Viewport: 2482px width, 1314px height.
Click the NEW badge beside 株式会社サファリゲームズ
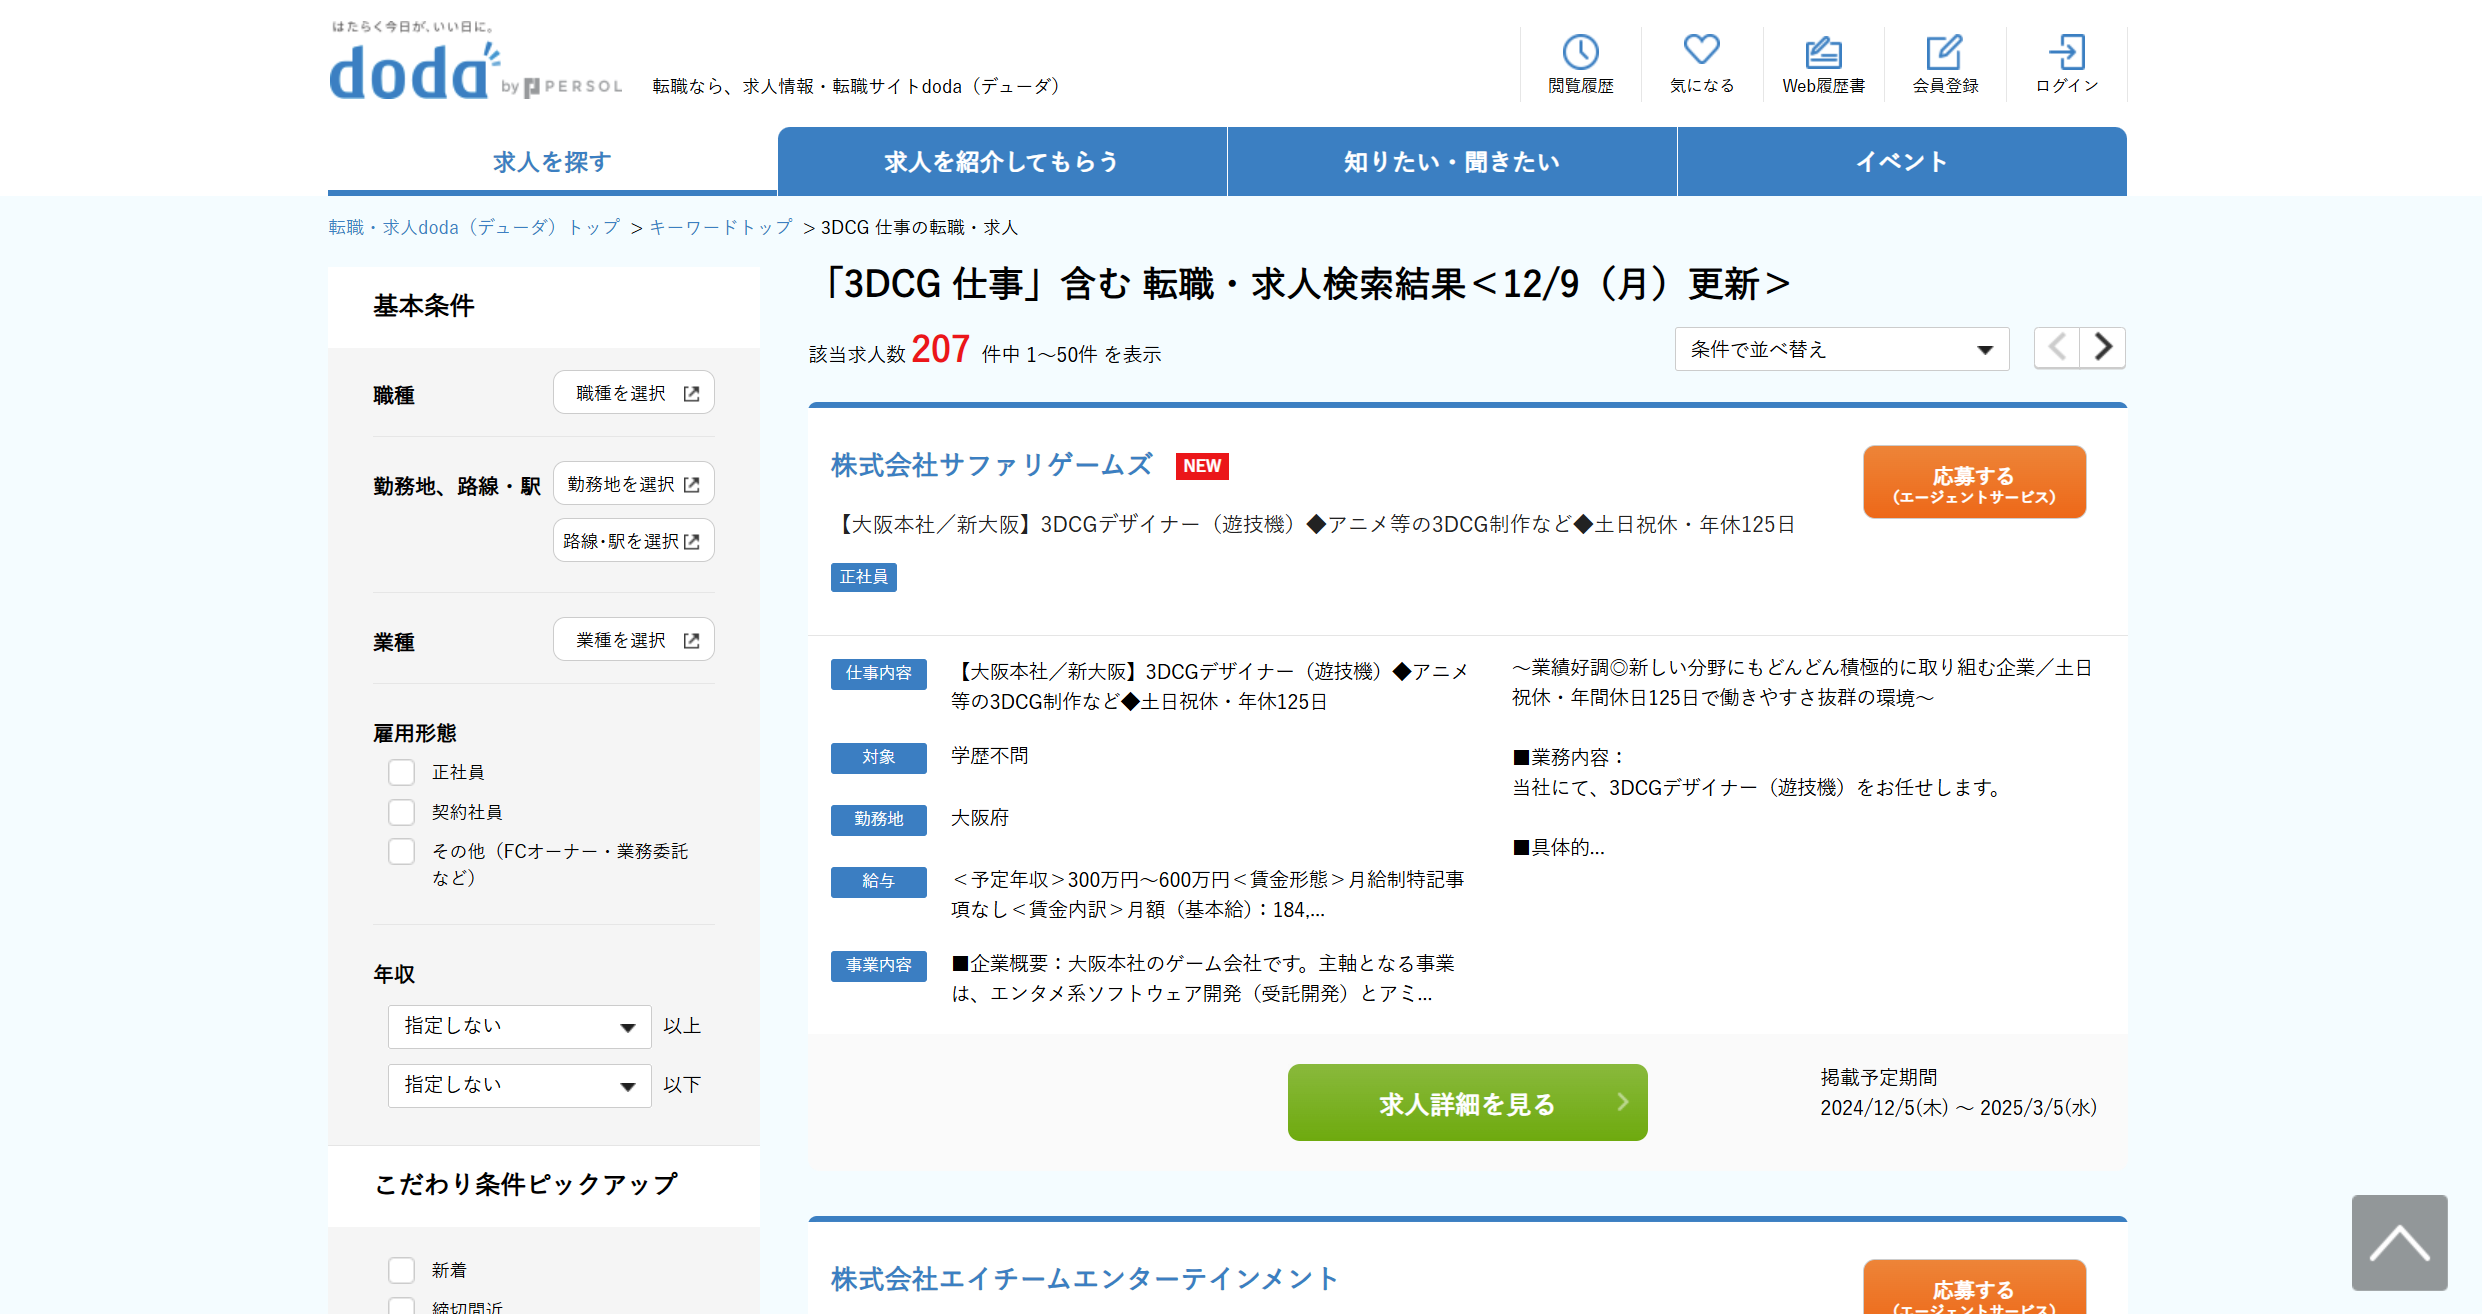(1202, 466)
